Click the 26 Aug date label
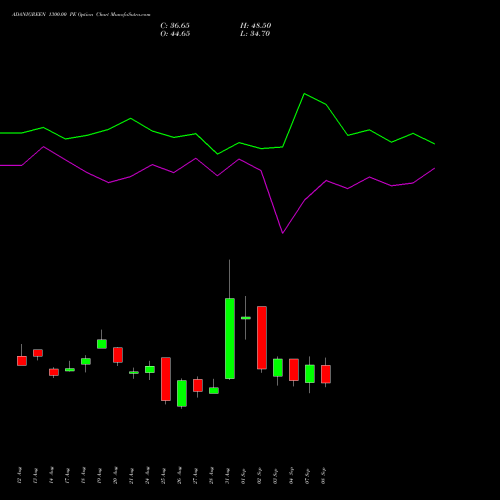 [x=179, y=475]
